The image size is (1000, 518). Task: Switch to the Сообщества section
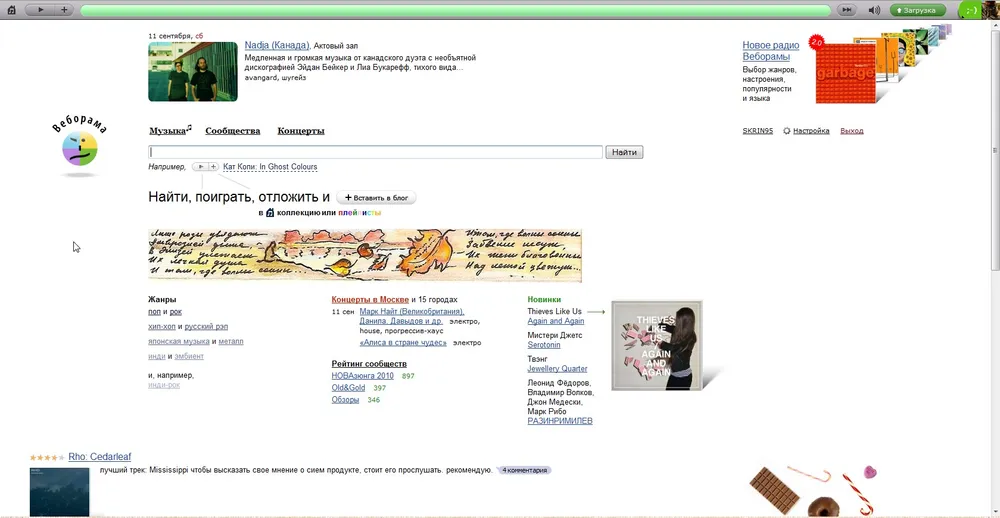[x=233, y=131]
